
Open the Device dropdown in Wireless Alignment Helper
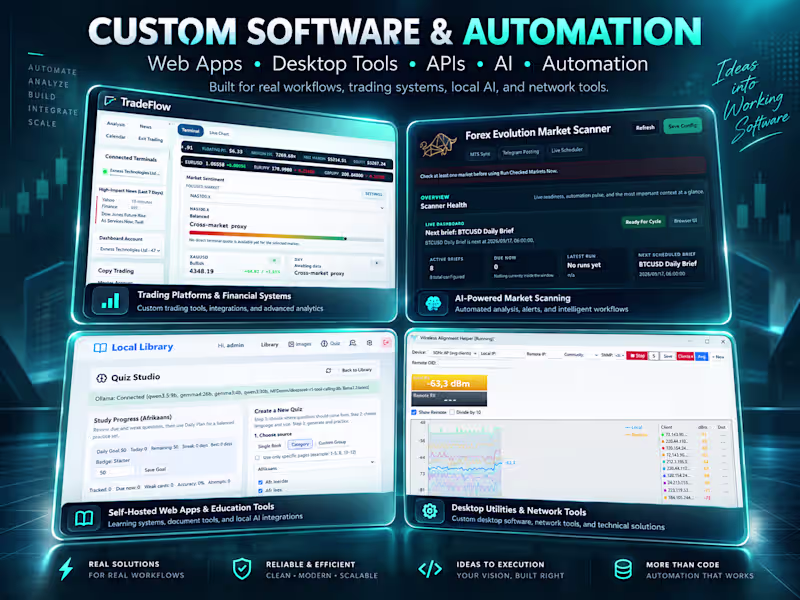click(x=453, y=353)
